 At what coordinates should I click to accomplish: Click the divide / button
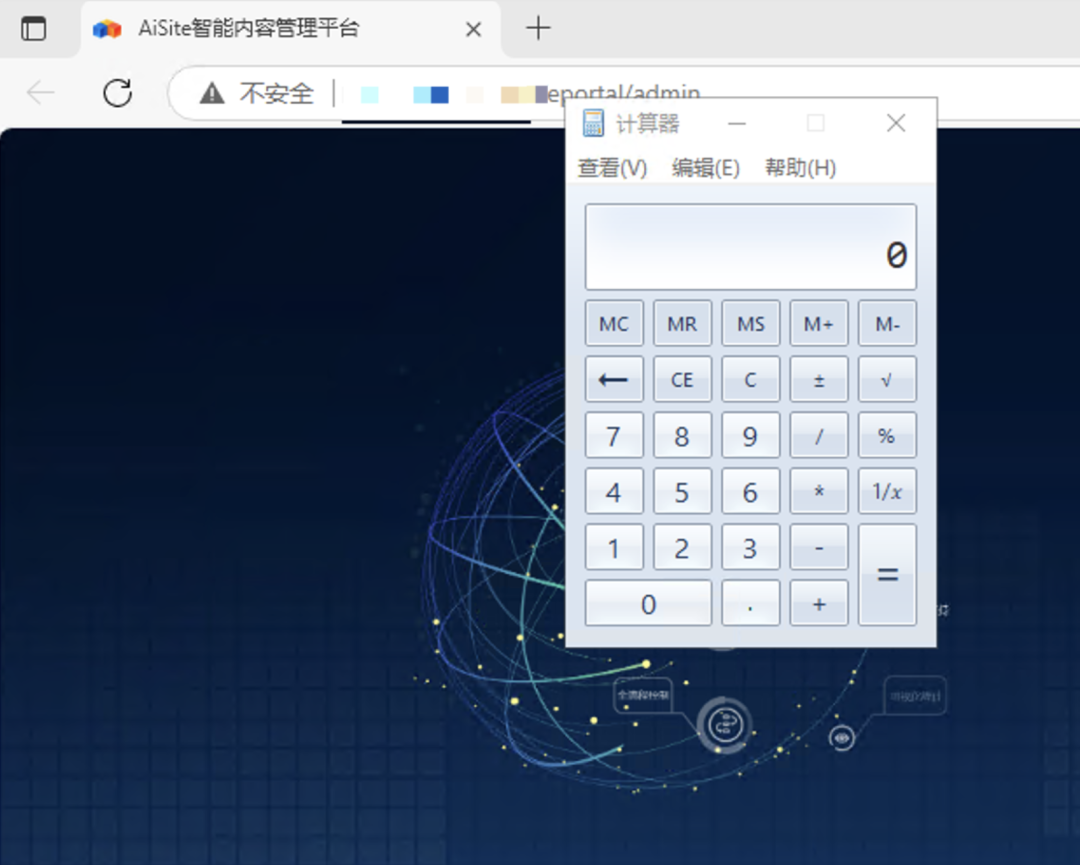tap(818, 435)
